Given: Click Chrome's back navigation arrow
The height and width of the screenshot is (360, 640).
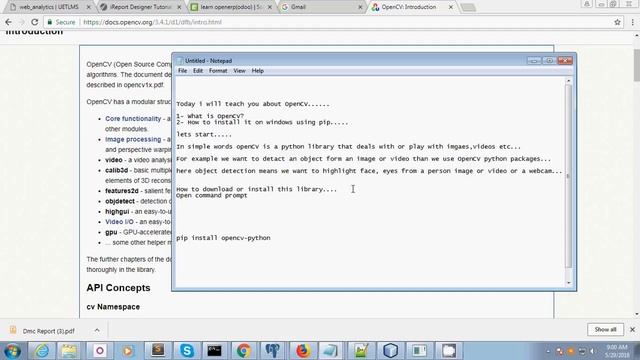Looking at the screenshot, I should pos(9,22).
